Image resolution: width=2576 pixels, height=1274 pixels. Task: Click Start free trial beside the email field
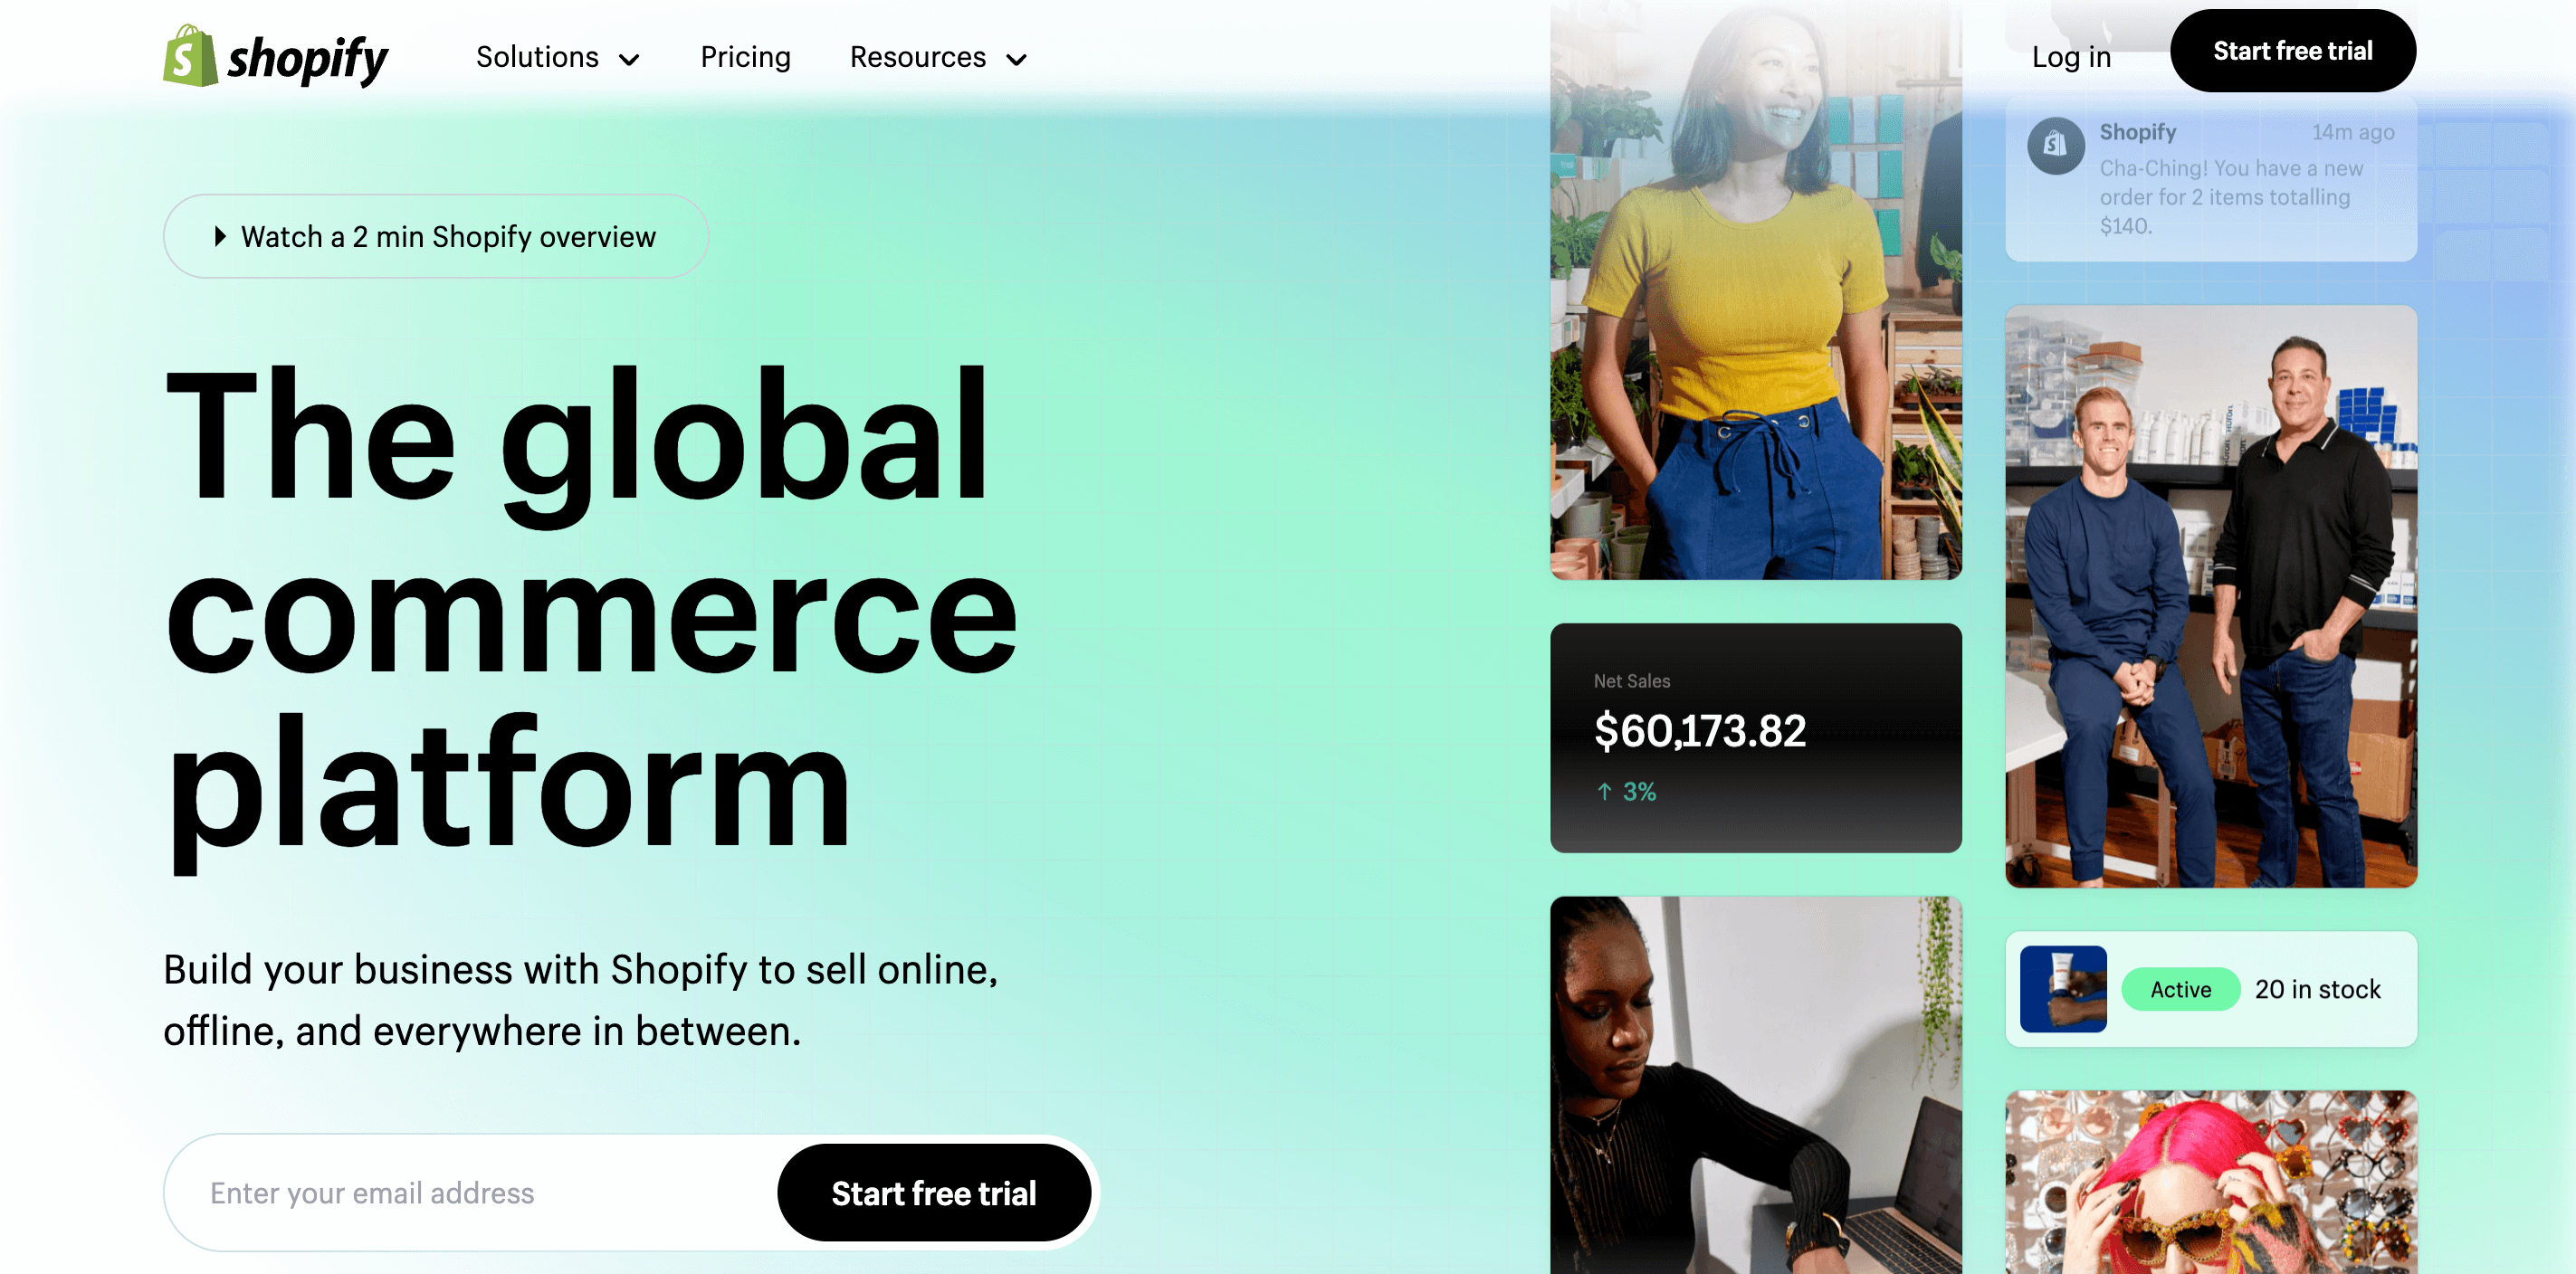pyautogui.click(x=934, y=1193)
